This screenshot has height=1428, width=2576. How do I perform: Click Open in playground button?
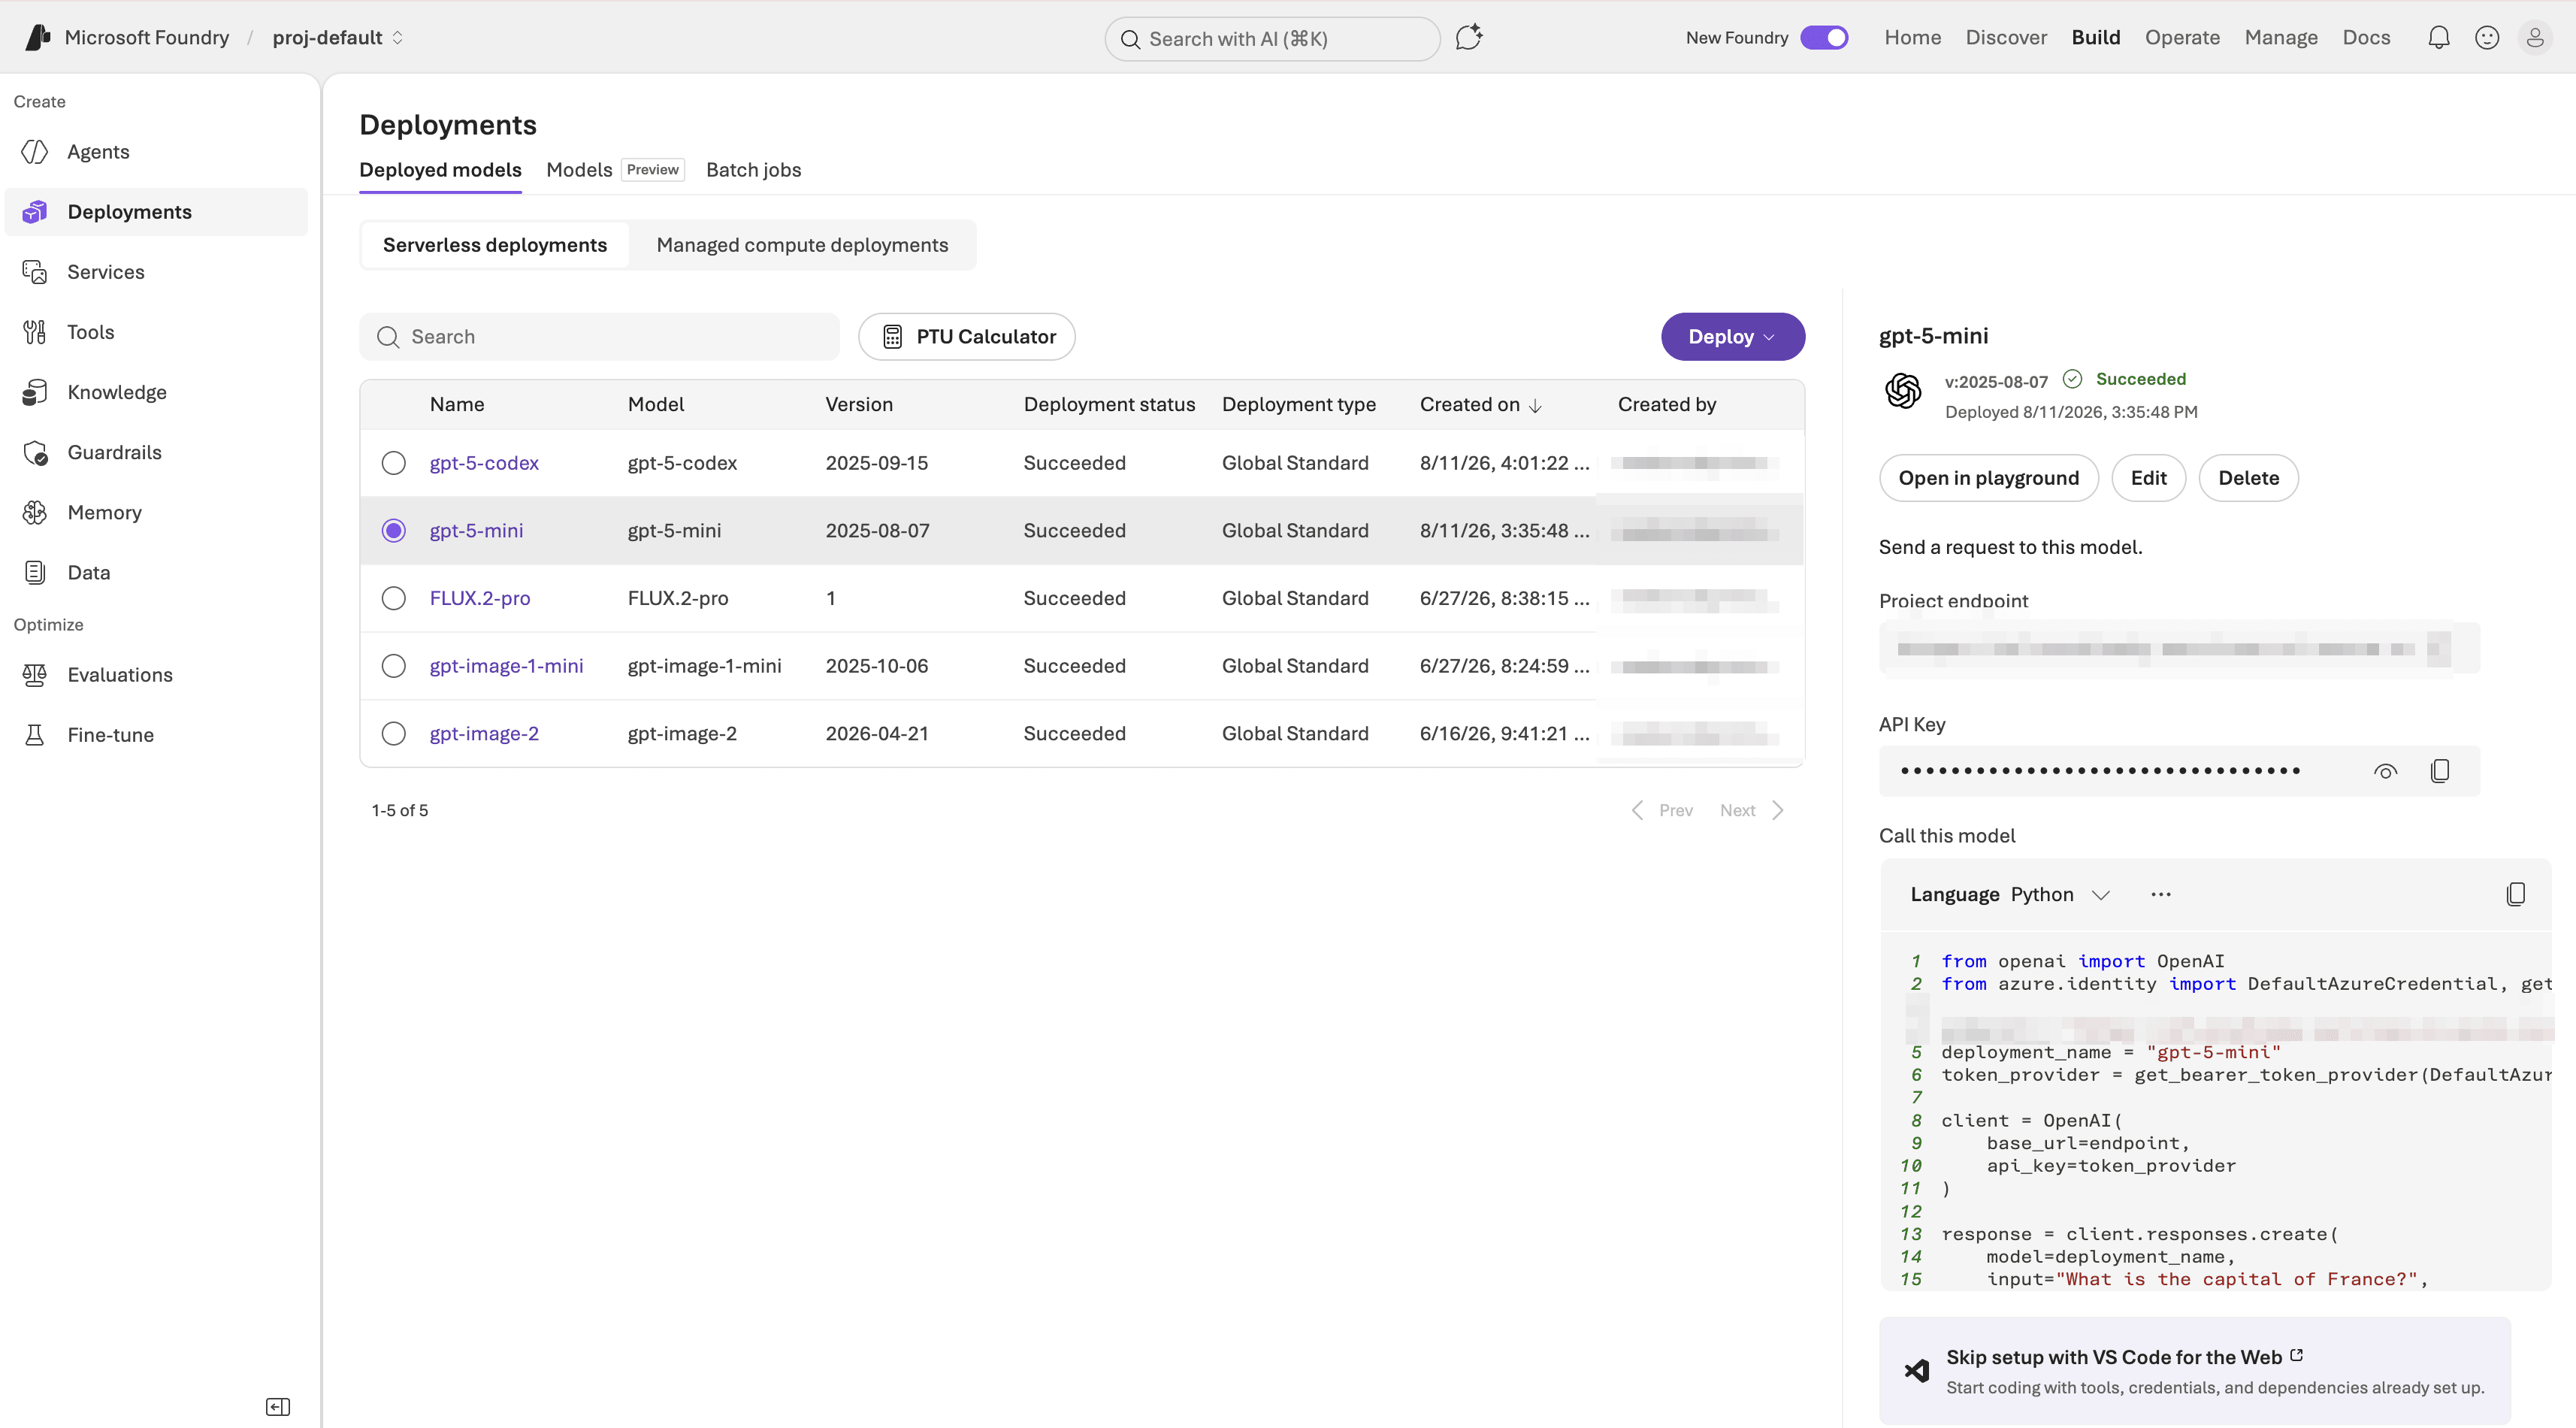(x=1988, y=478)
